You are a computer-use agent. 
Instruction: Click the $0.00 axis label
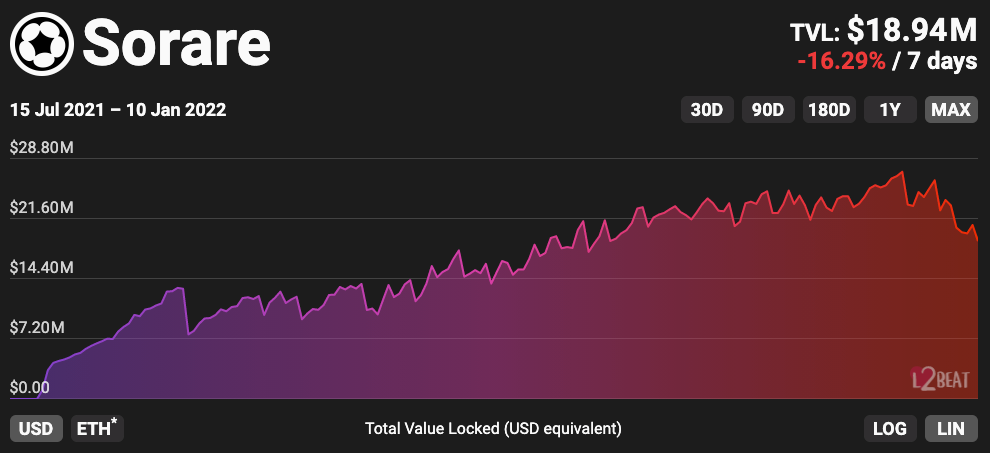point(30,388)
